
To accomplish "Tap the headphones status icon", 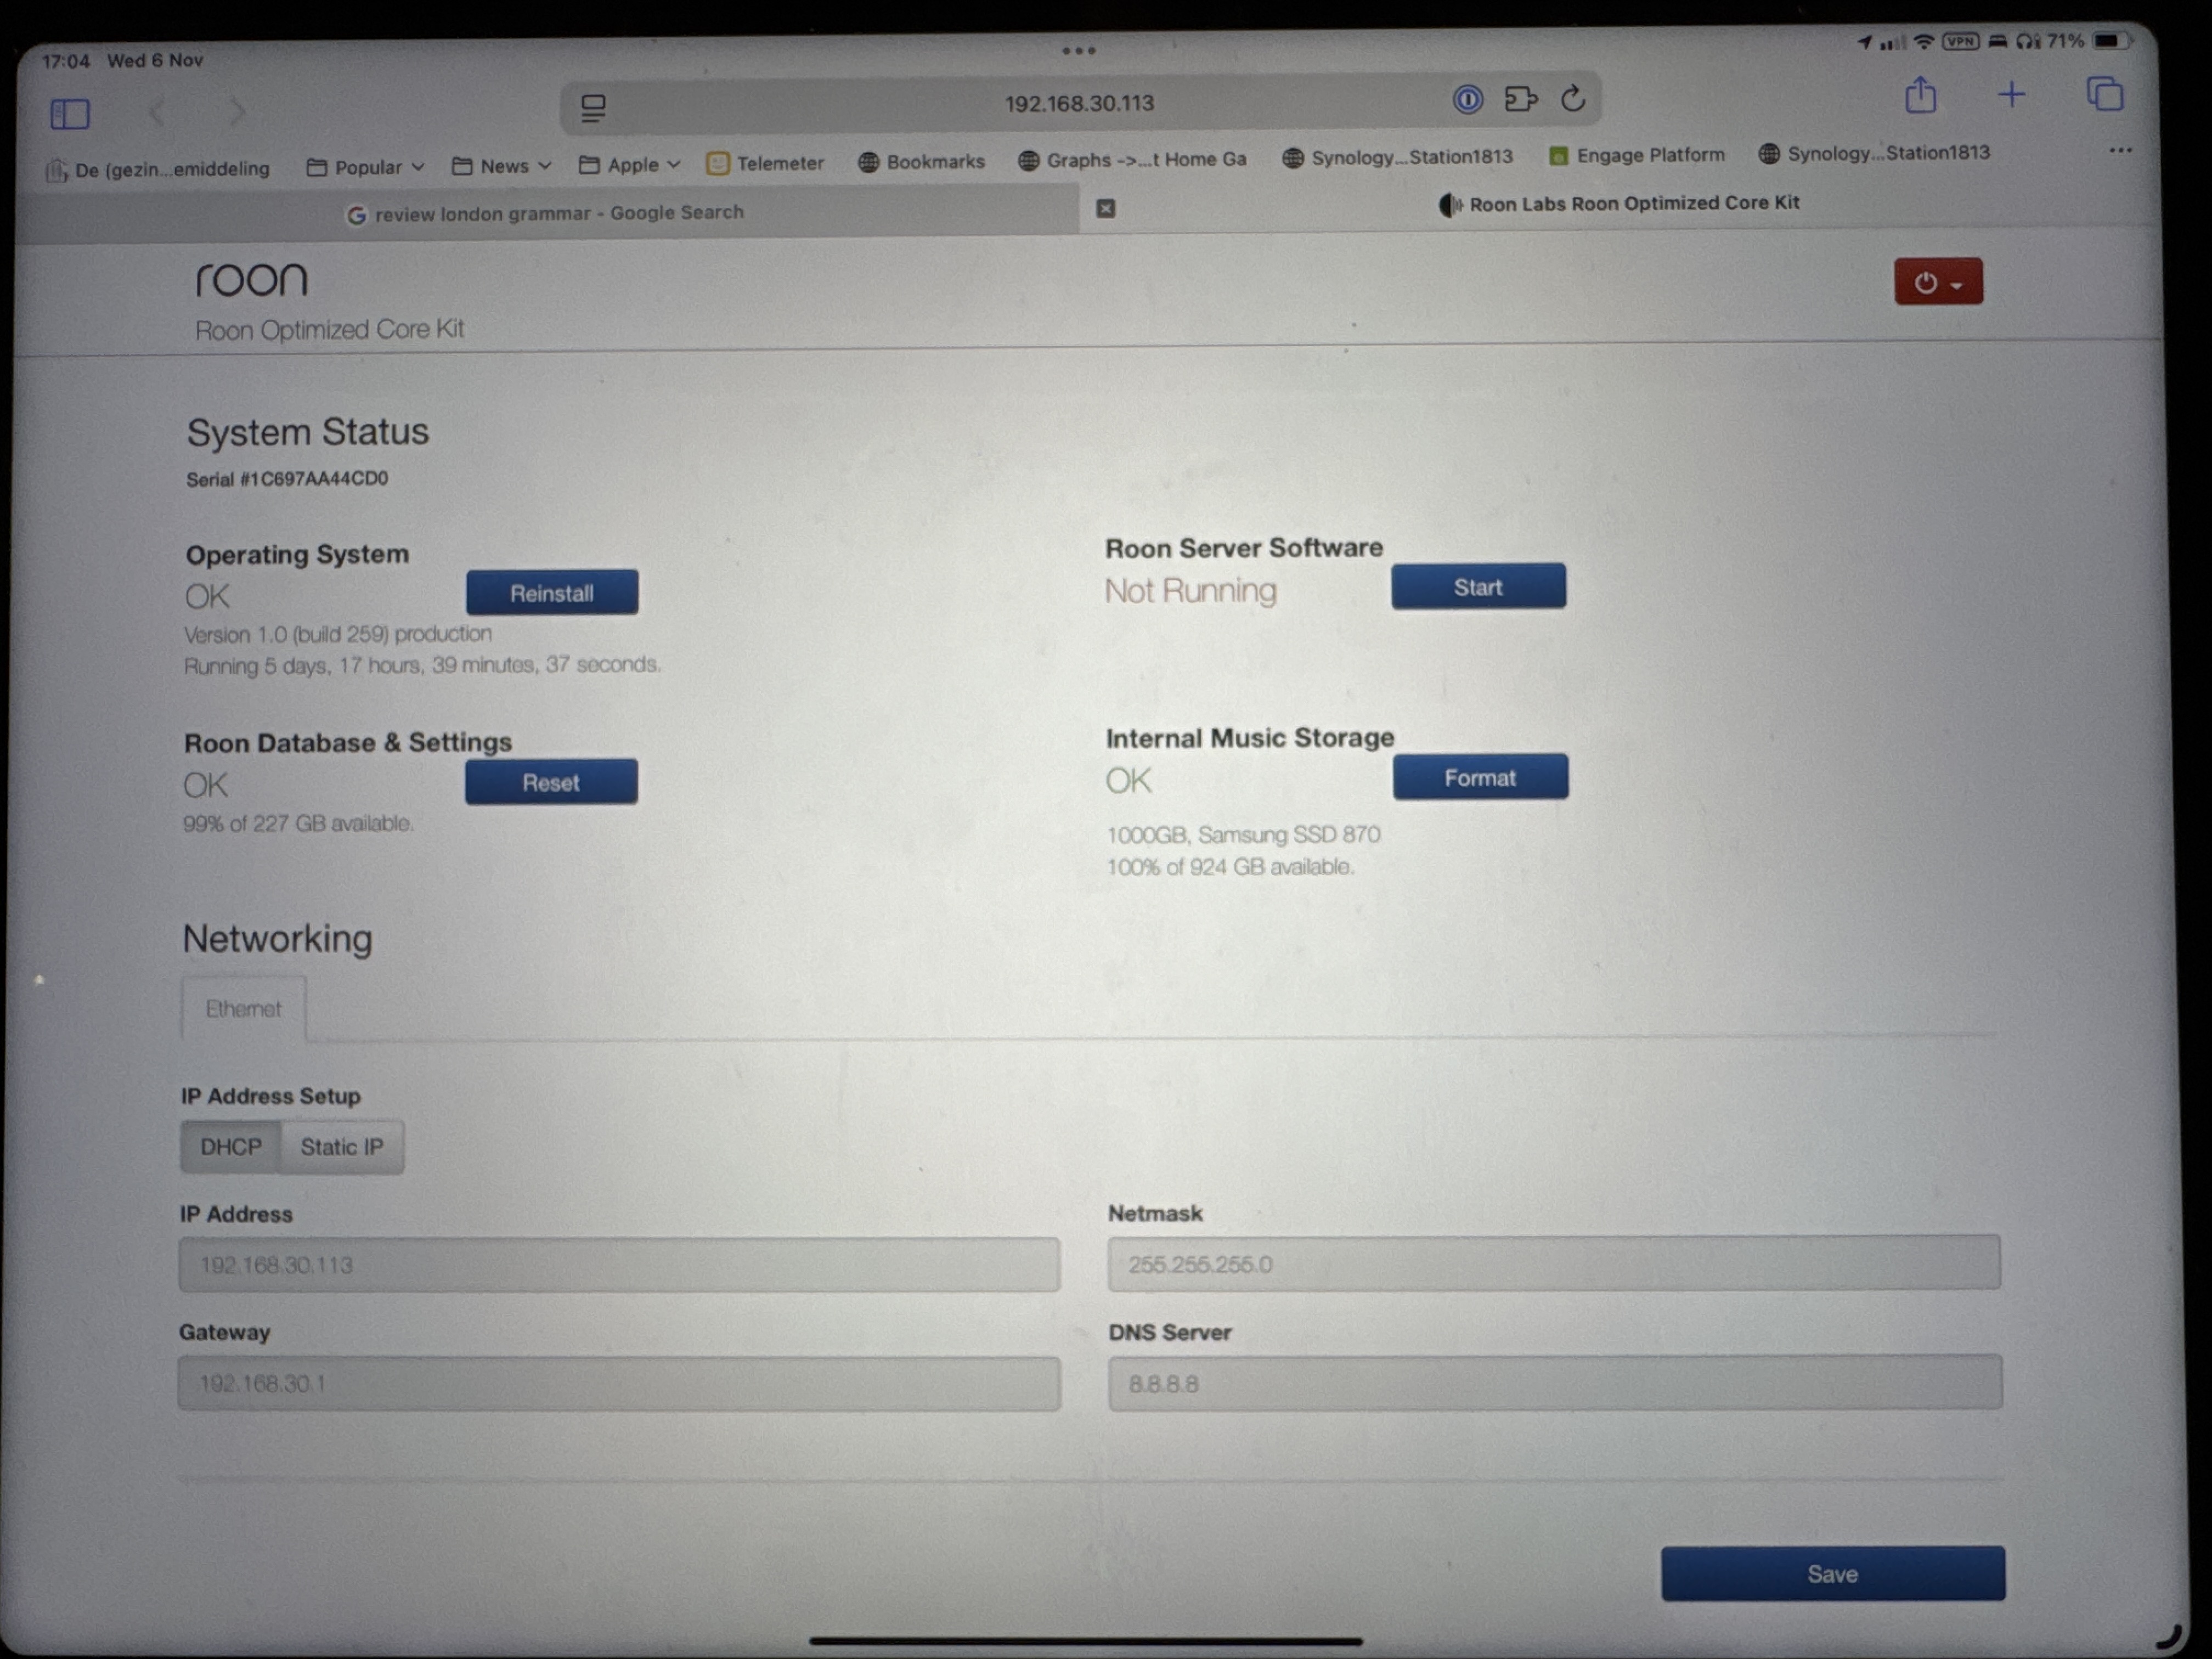I will click(2028, 41).
